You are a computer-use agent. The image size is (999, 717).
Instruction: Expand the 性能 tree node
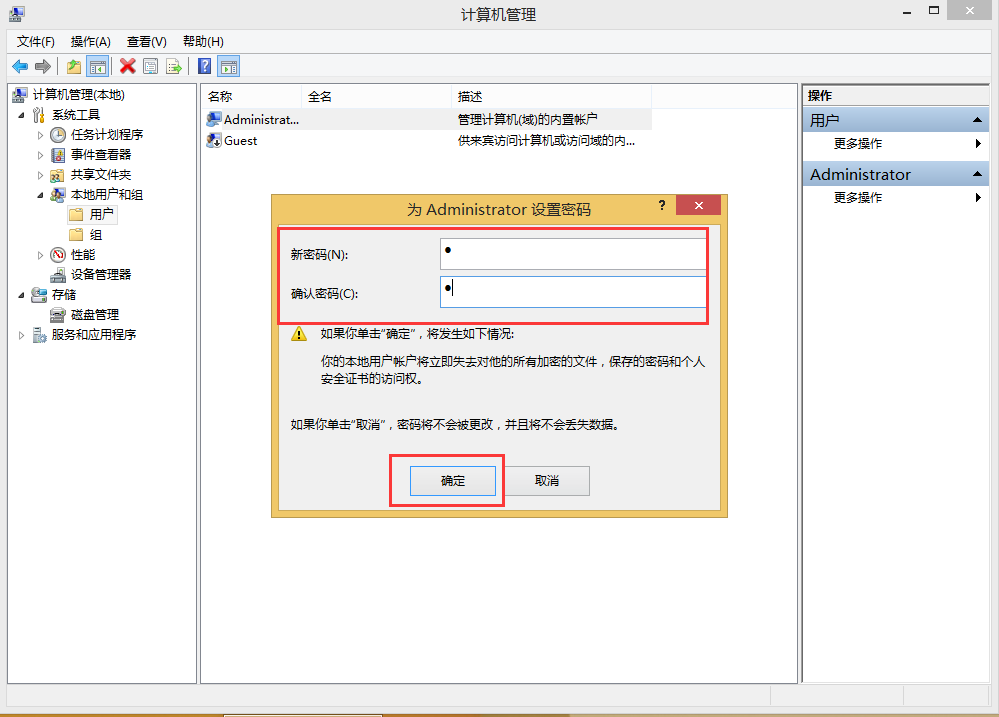[40, 256]
